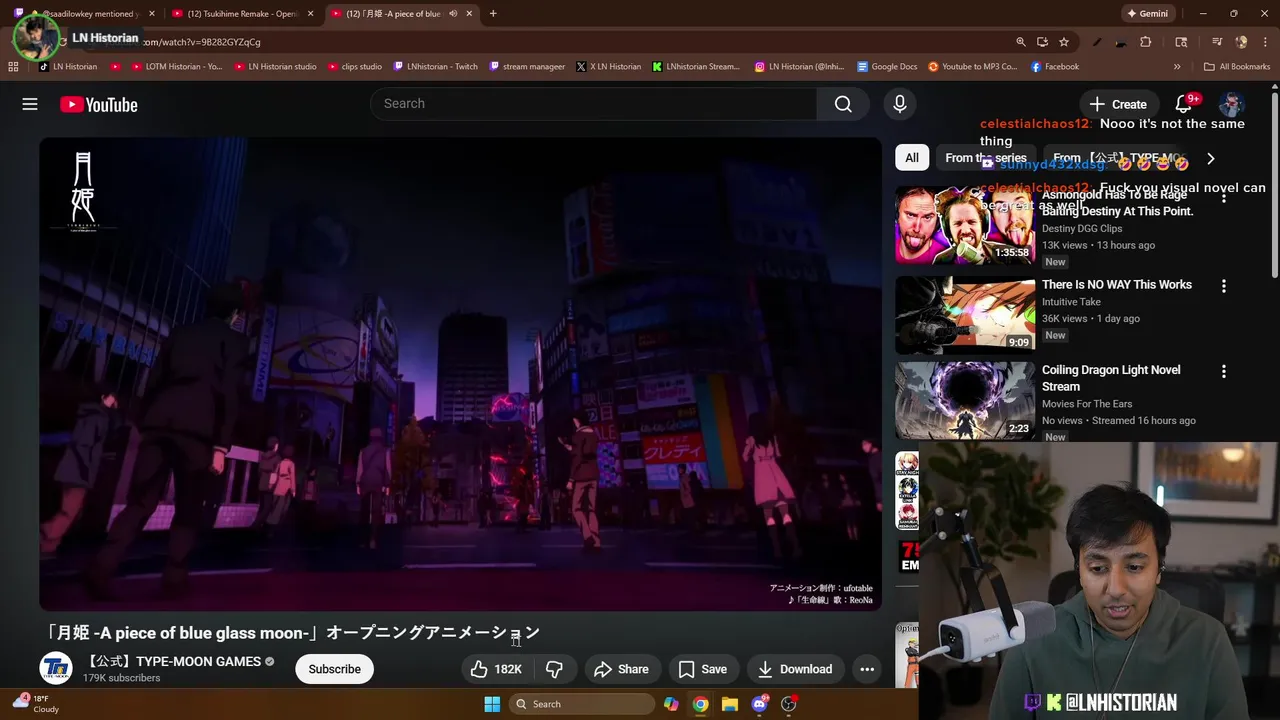Open 'There Is NO WAY This Works' title
This screenshot has width=1280, height=720.
1117,285
